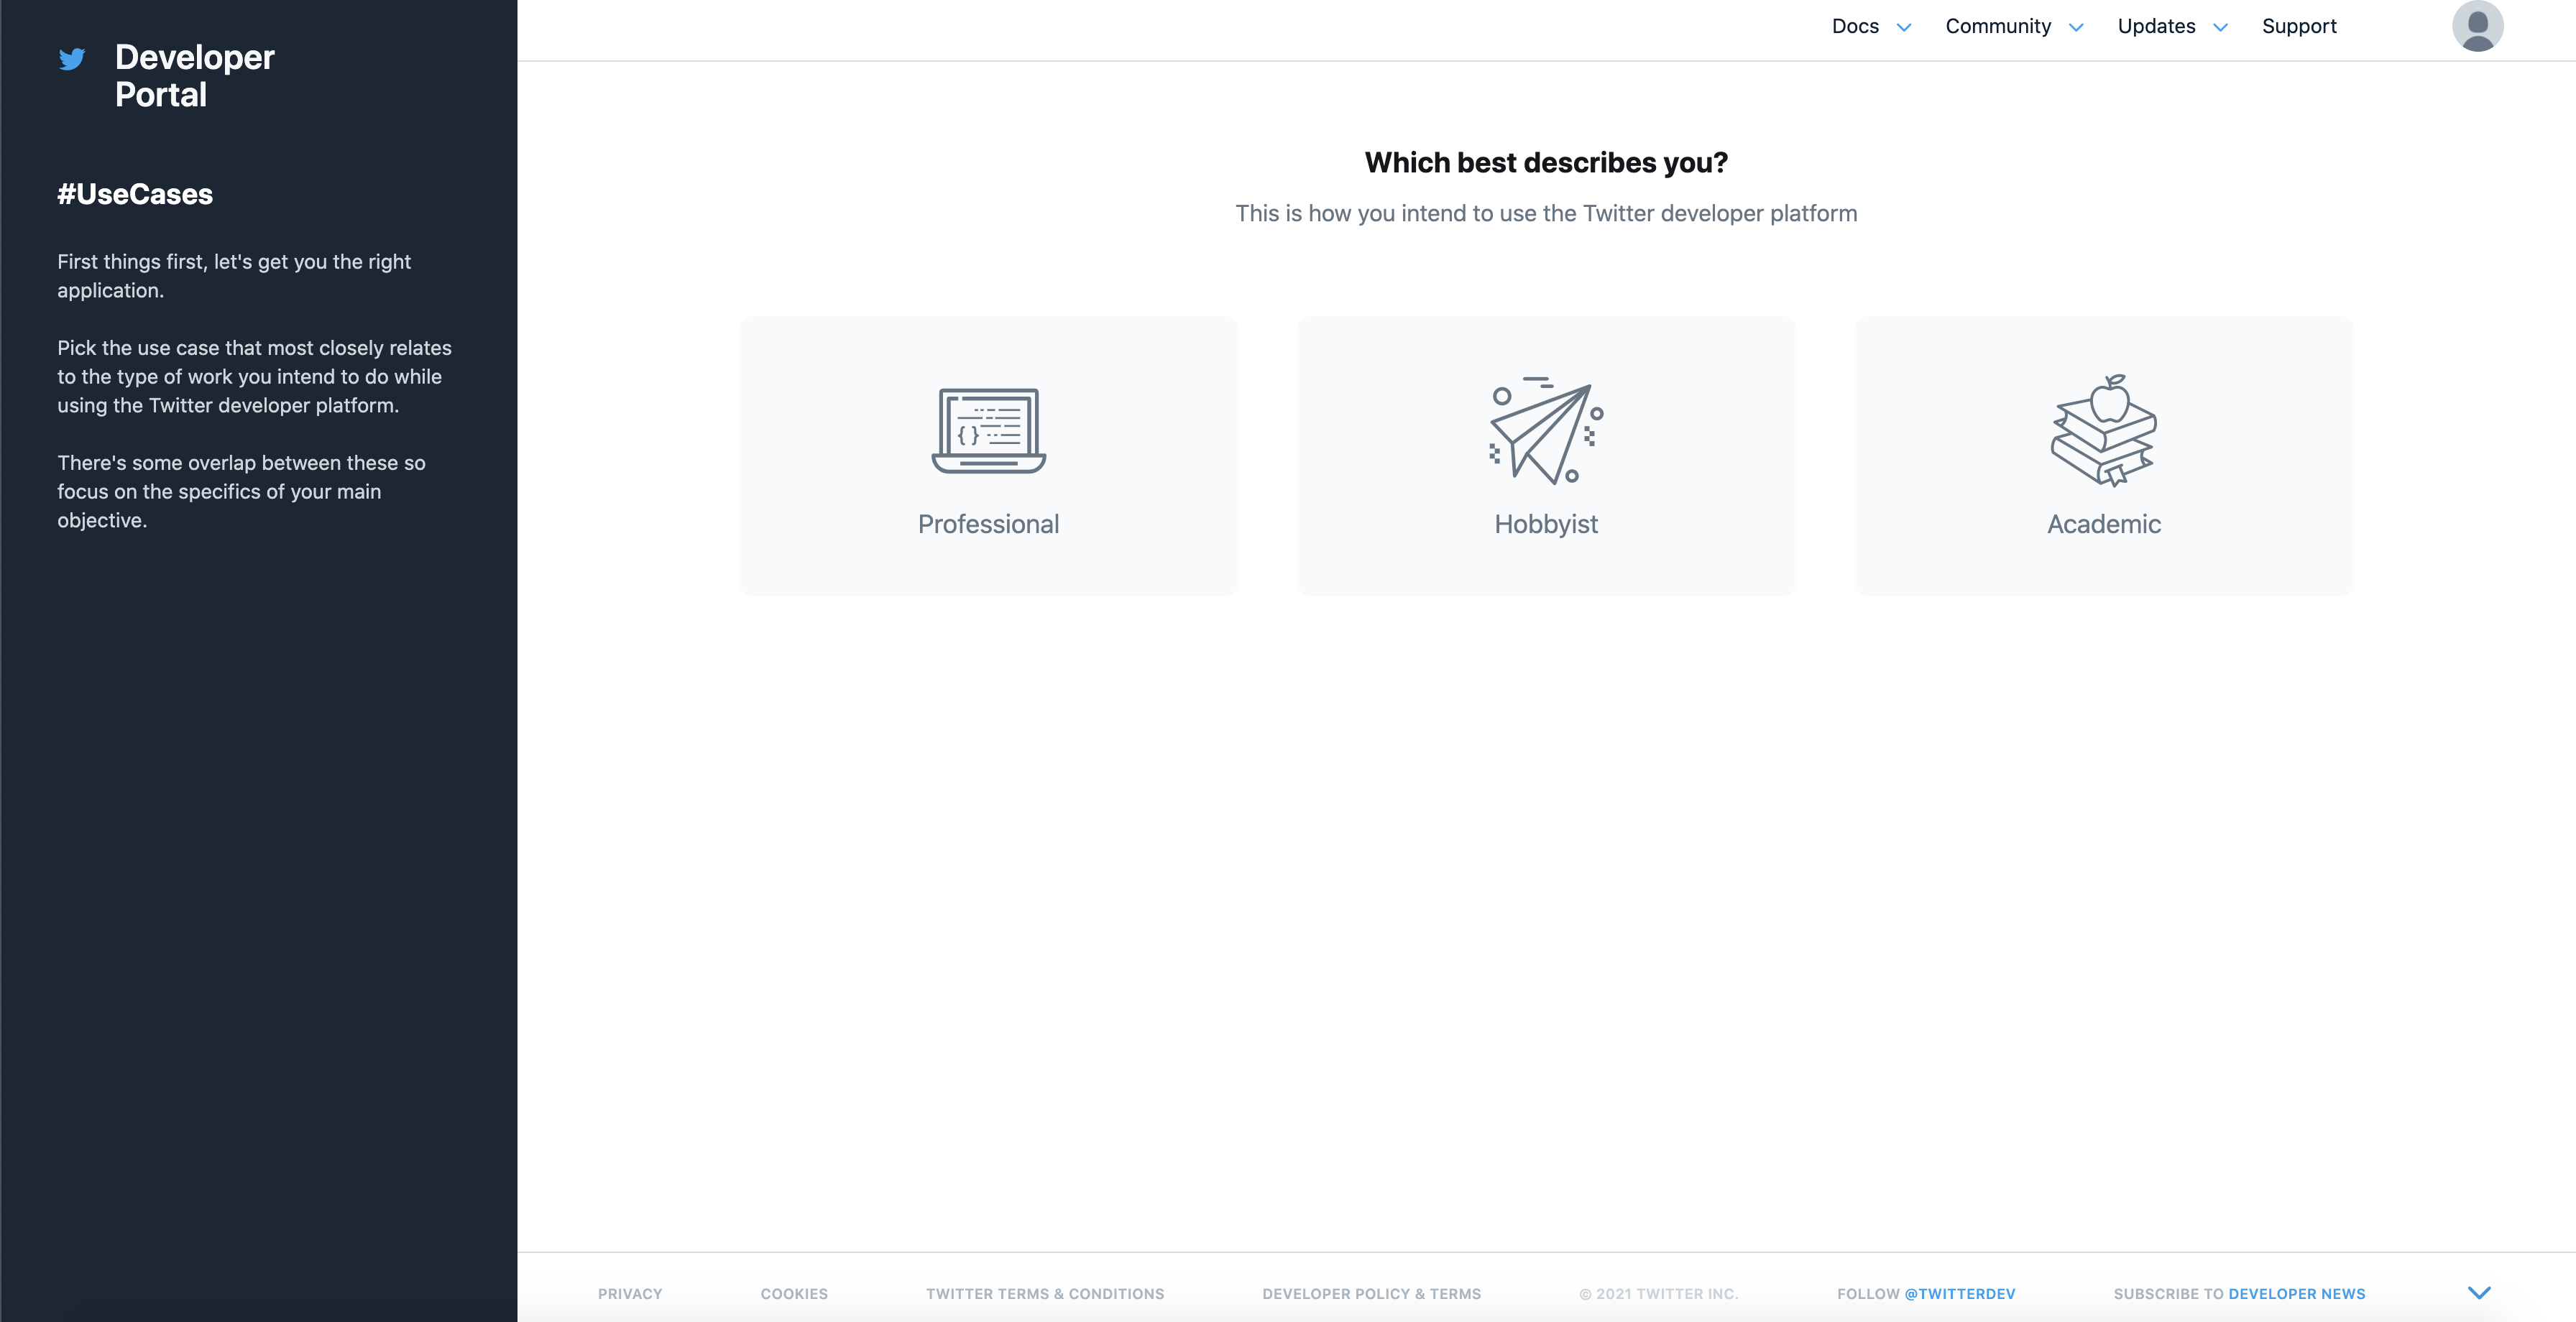Expand the Community dropdown chevron
2576x1322 pixels.
pyautogui.click(x=2076, y=28)
